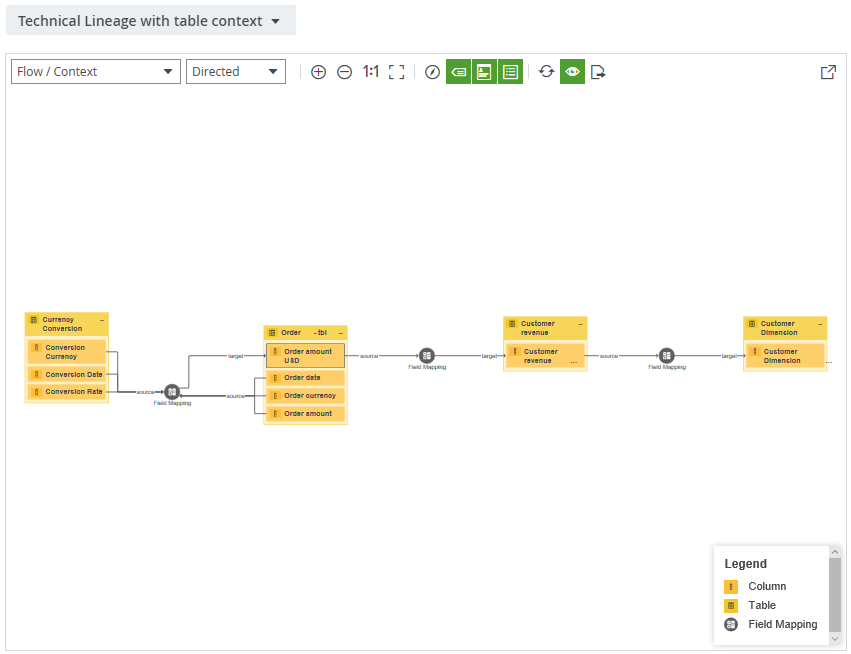
Task: Toggle the green list legend button
Action: coord(510,72)
